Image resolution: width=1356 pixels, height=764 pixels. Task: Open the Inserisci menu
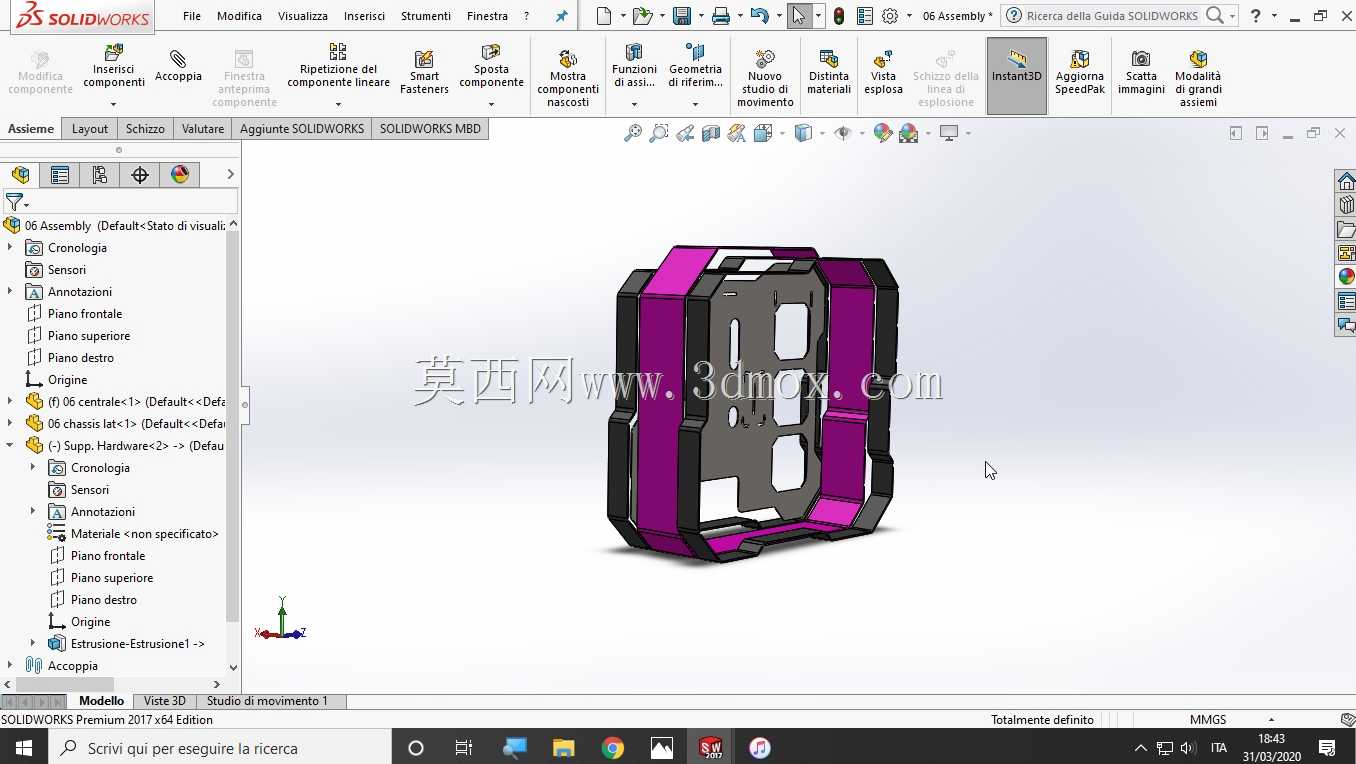(x=364, y=16)
